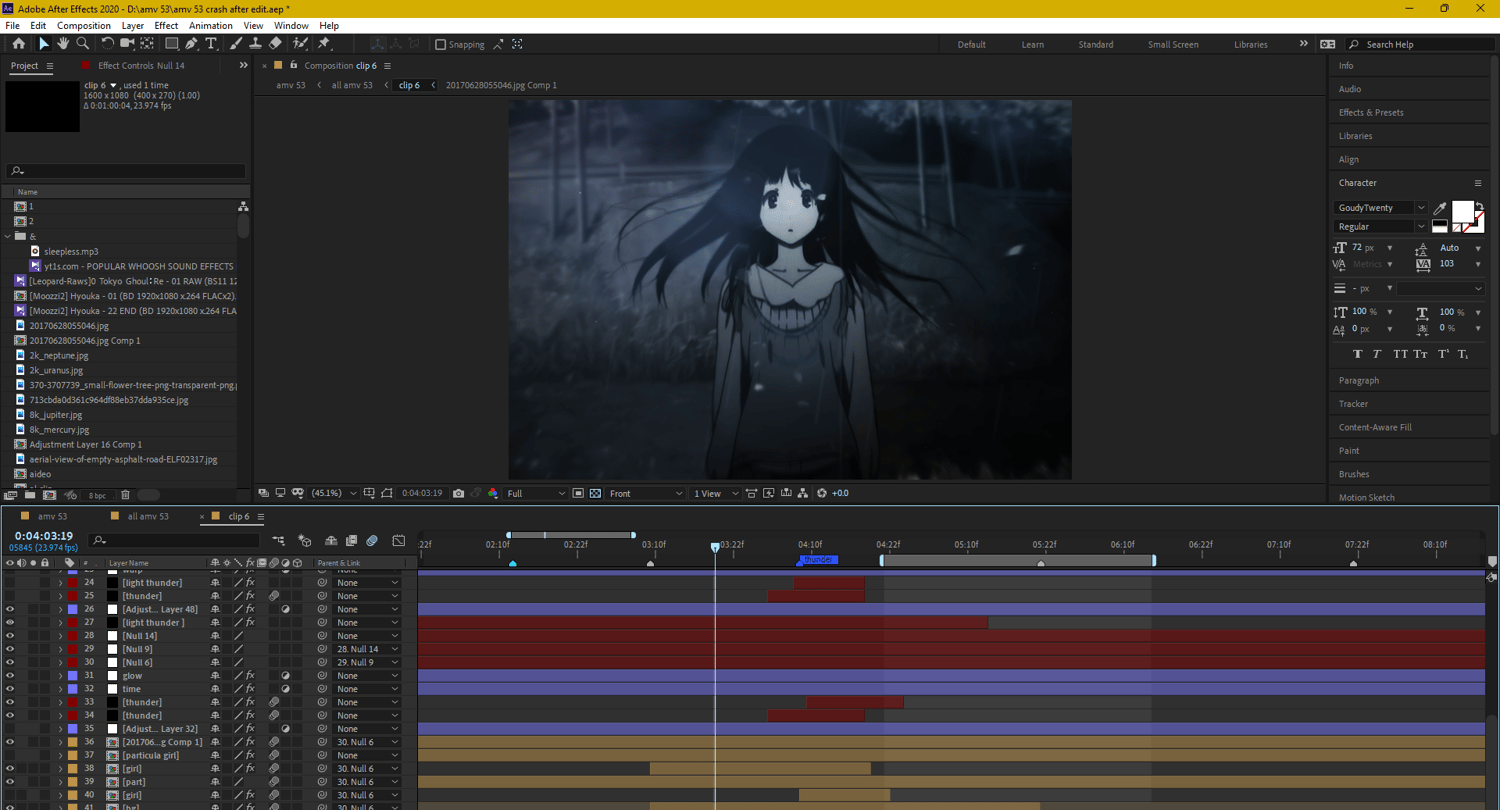1500x810 pixels.
Task: Enable the Snapping checkbox
Action: (441, 44)
